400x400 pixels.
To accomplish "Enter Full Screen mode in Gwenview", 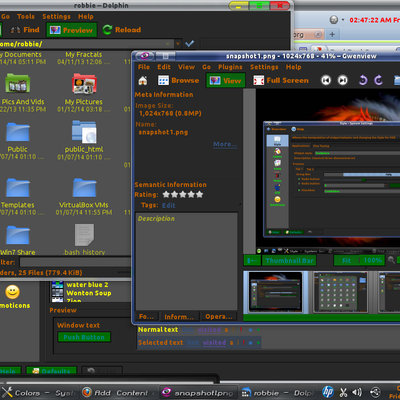I will (281, 80).
